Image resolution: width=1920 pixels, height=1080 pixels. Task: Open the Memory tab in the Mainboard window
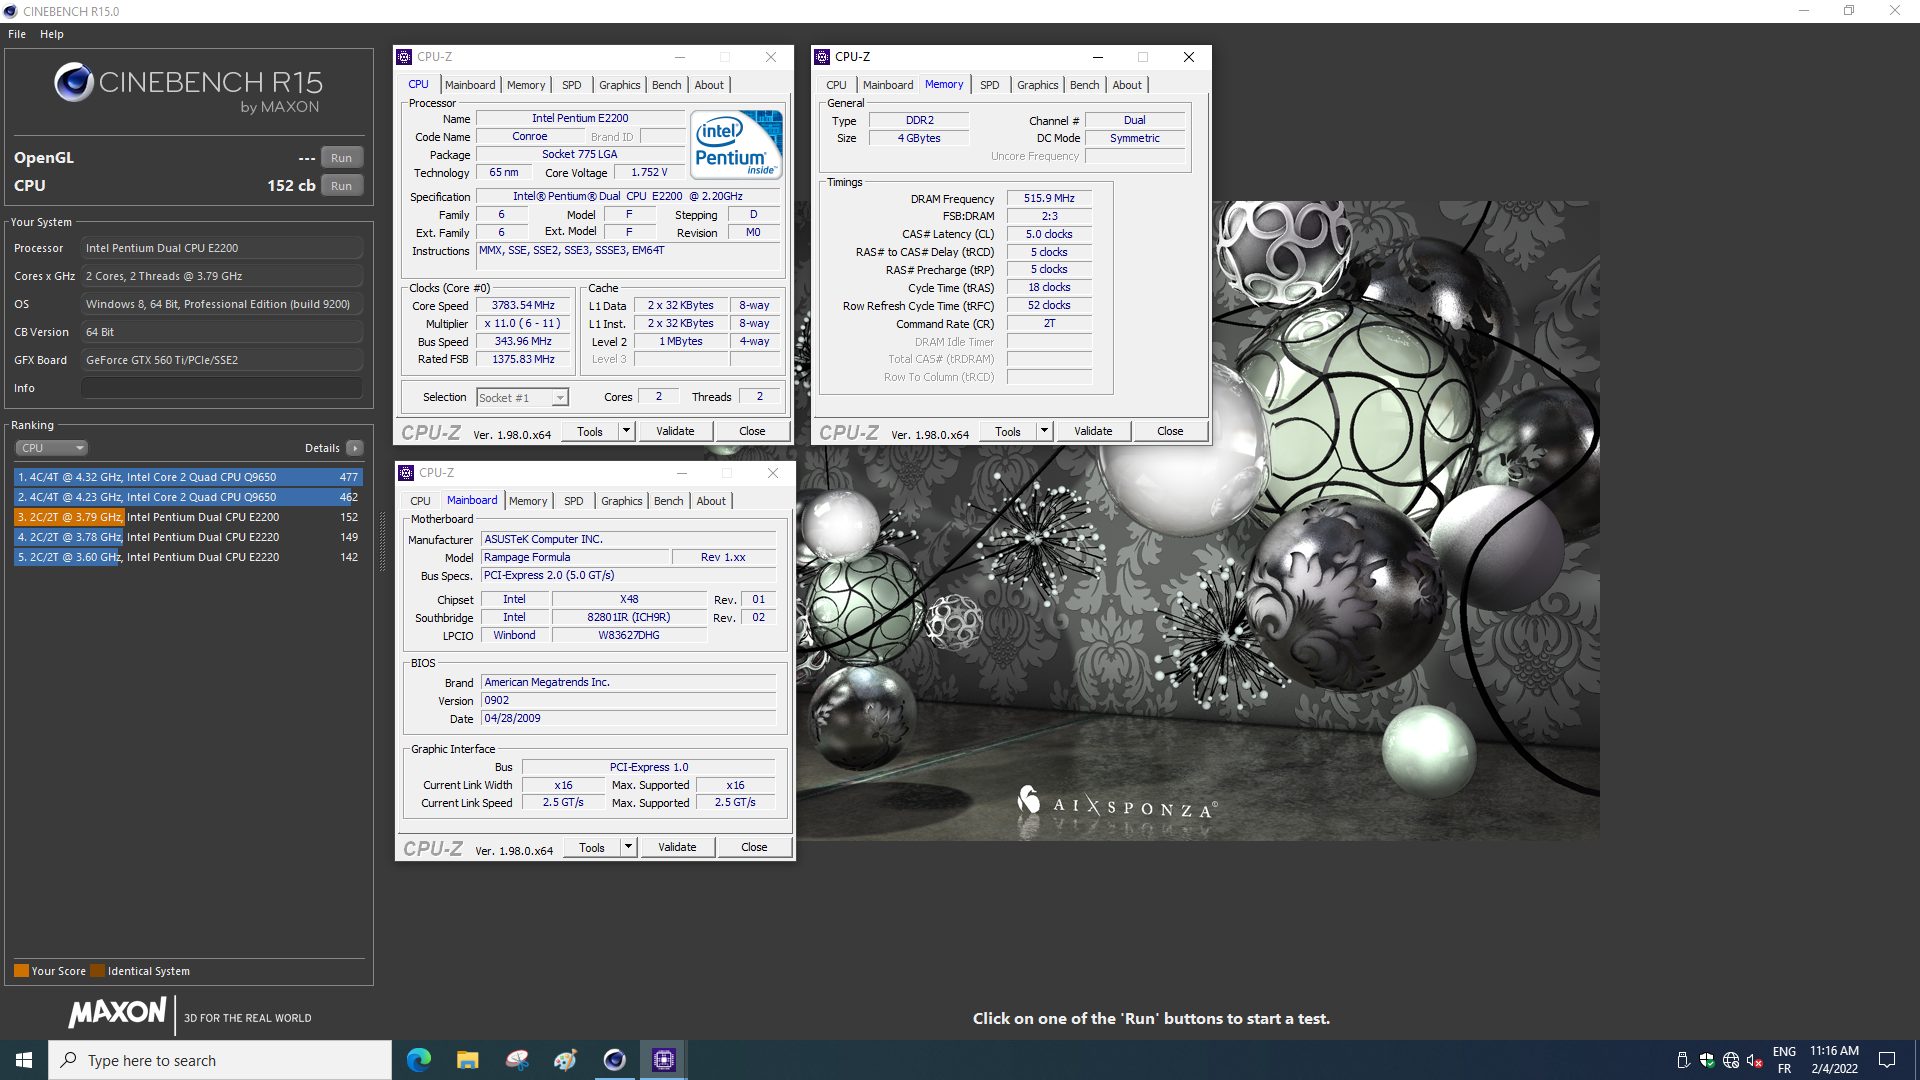click(x=528, y=501)
